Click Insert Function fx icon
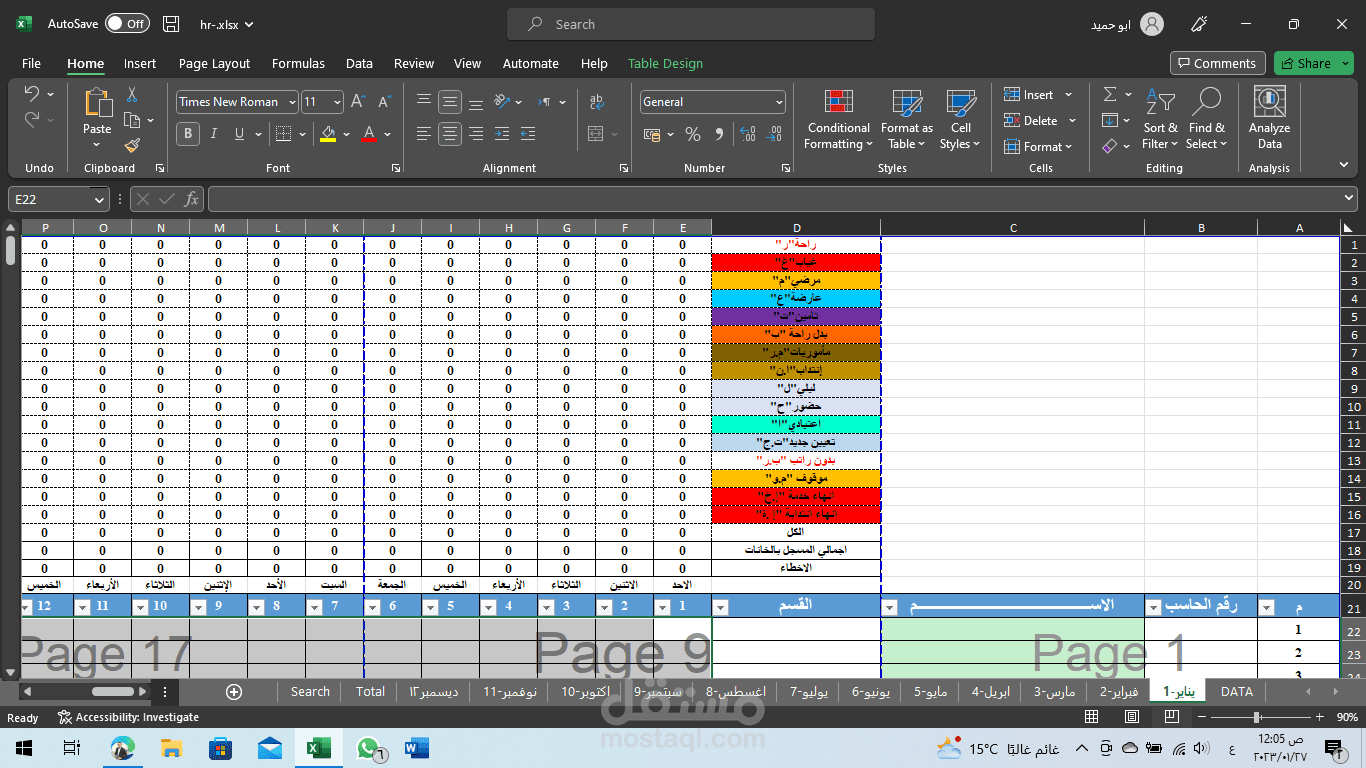 [x=192, y=199]
